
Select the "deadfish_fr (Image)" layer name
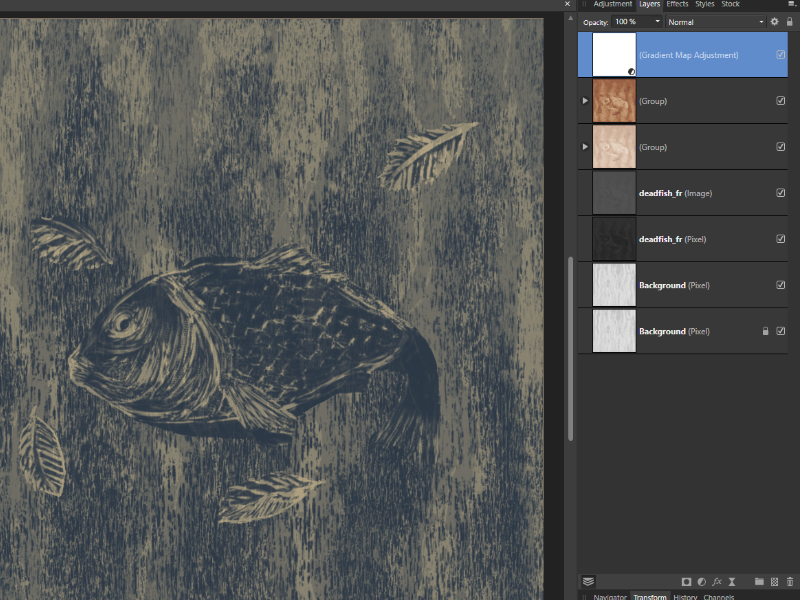click(x=676, y=193)
